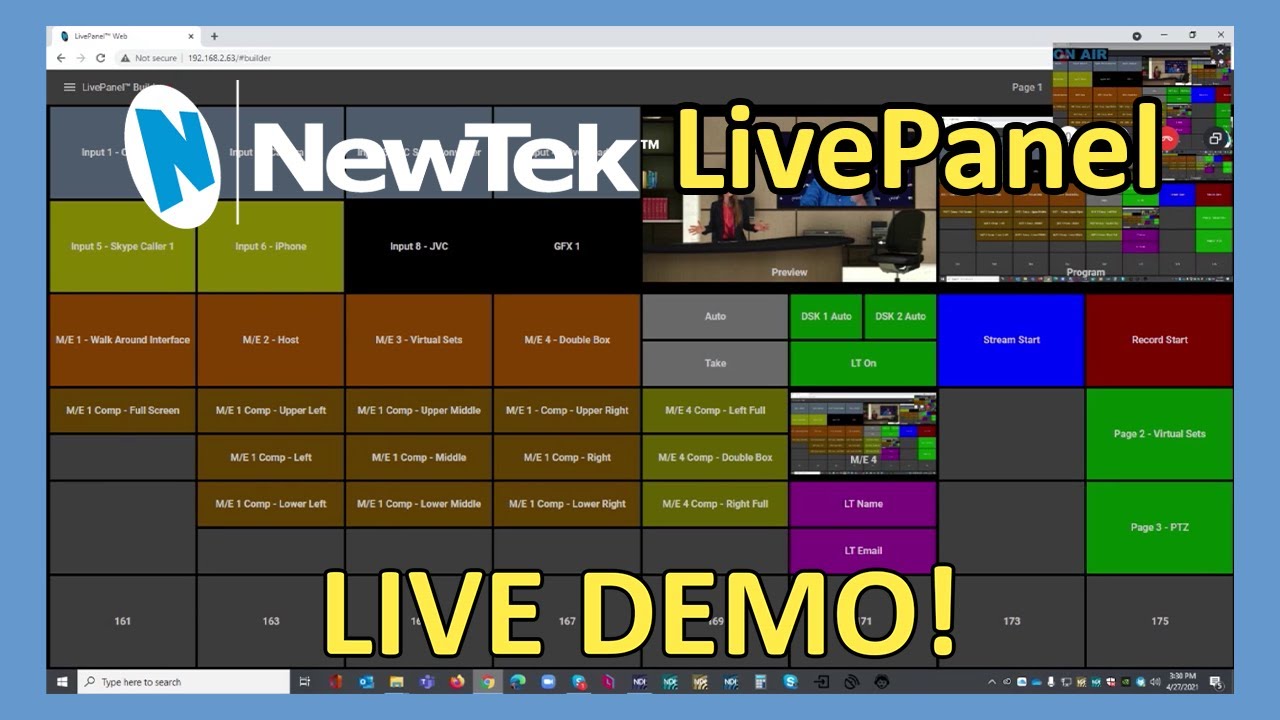Open Zoom from the taskbar
This screenshot has width=1280, height=720.
548,682
